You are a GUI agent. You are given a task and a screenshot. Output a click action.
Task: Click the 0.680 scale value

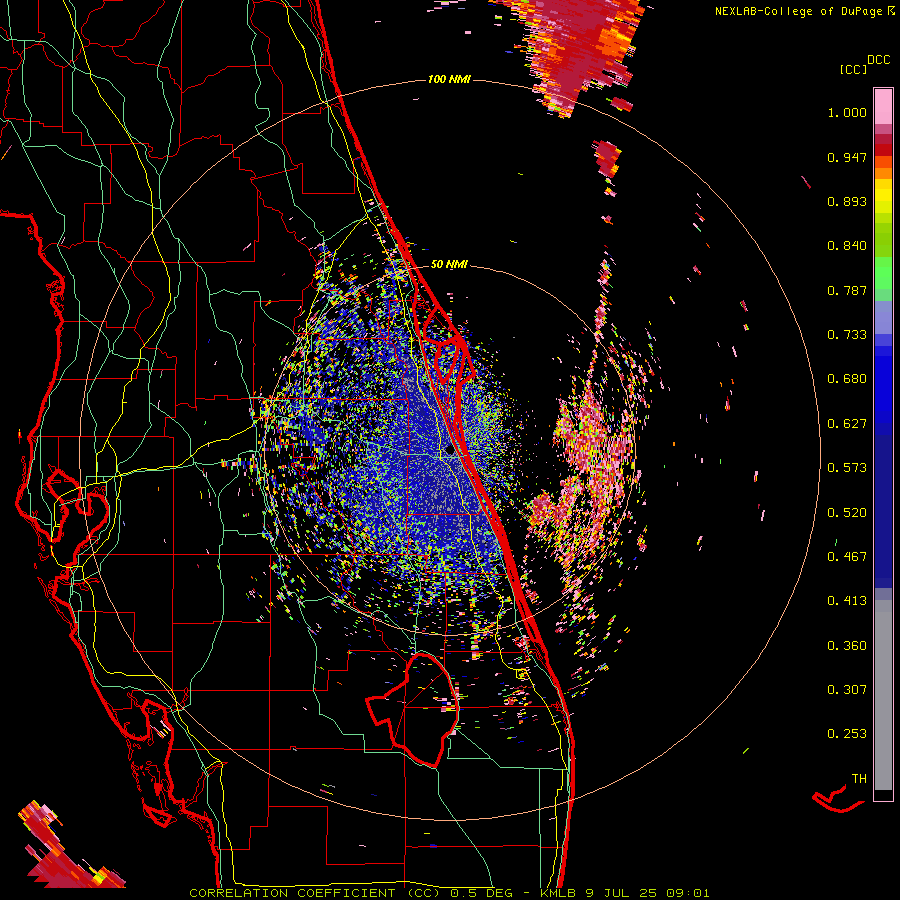click(847, 379)
